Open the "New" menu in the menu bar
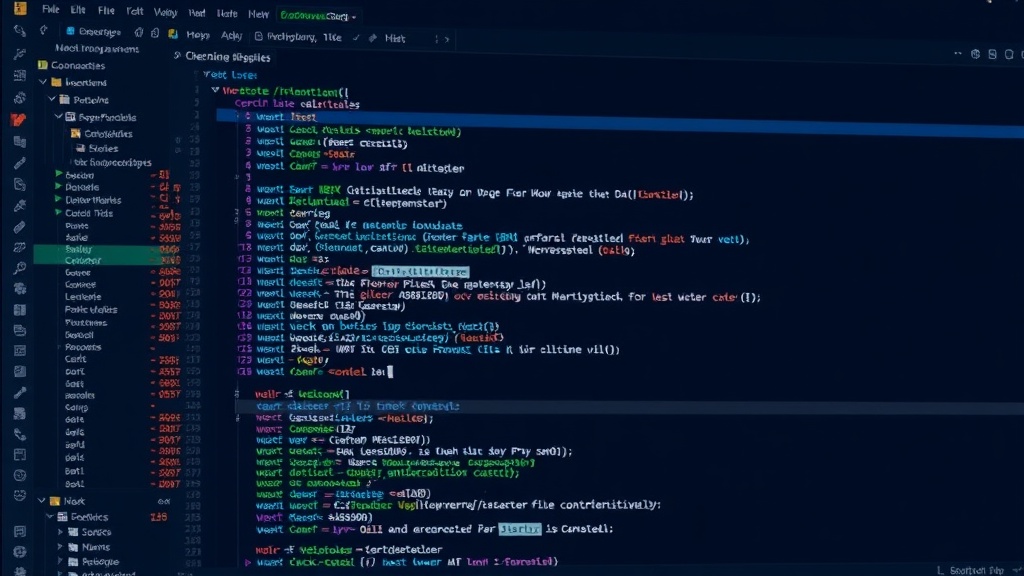This screenshot has width=1024, height=576. pos(259,14)
